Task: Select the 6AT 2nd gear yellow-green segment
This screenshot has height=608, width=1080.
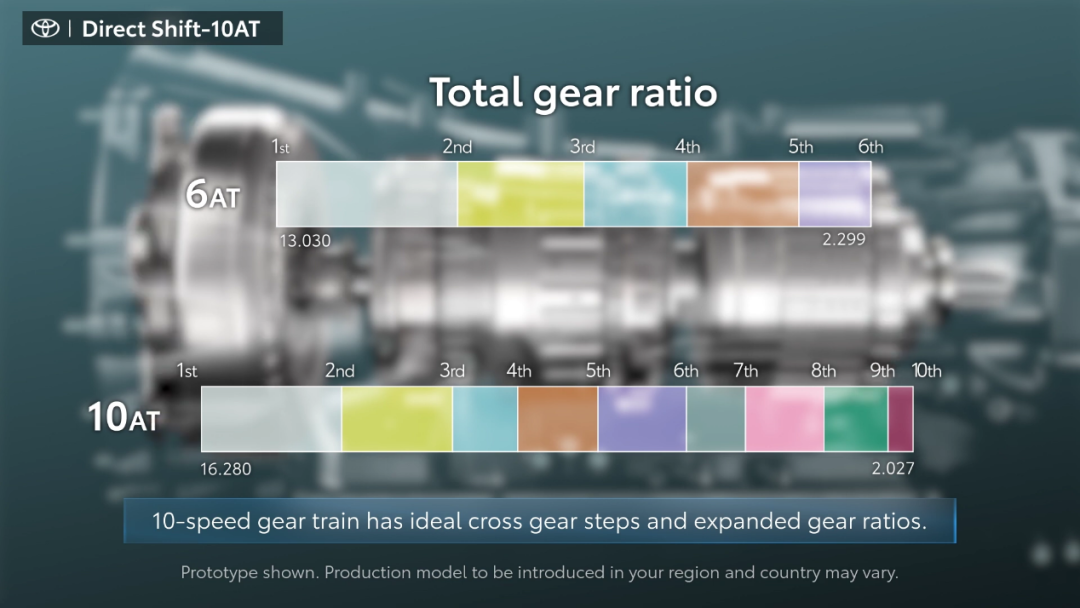Action: [521, 194]
